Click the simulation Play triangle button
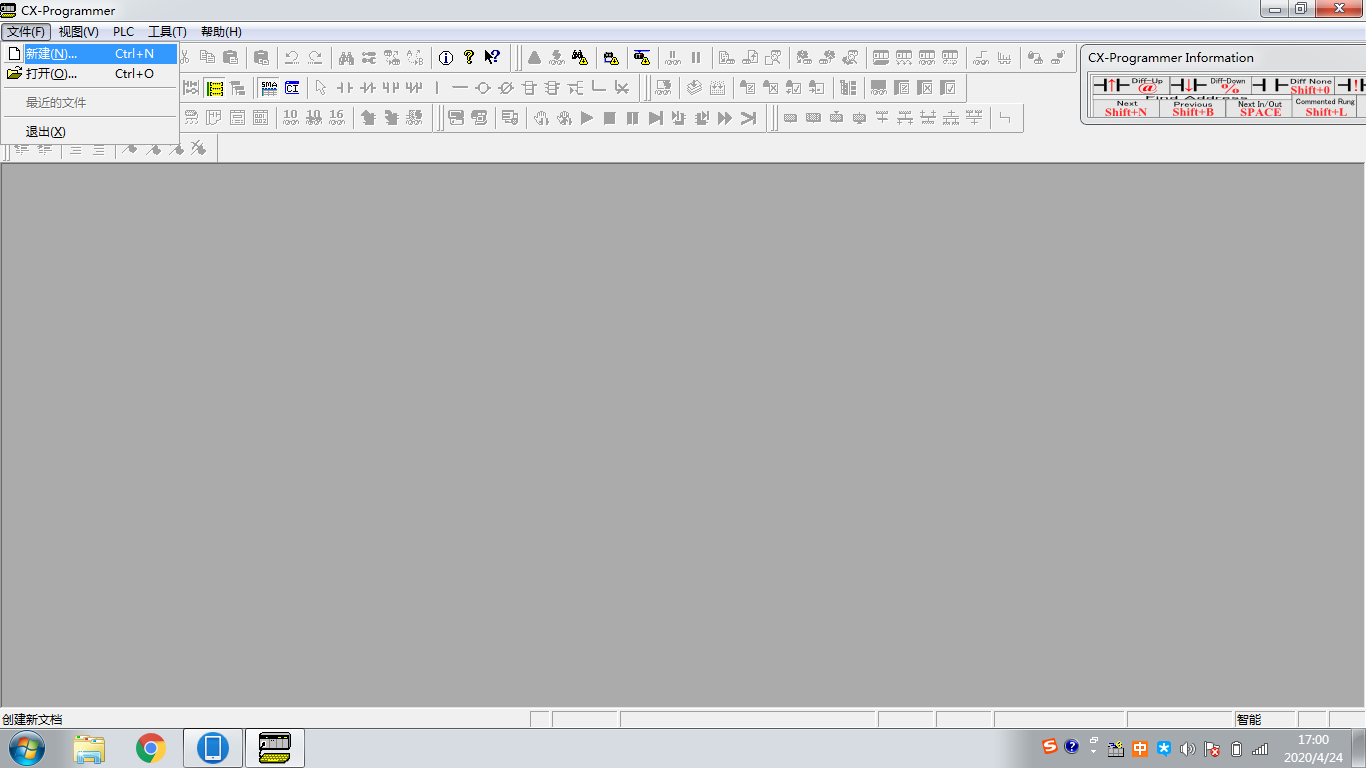The height and width of the screenshot is (768, 1366). pyautogui.click(x=587, y=118)
